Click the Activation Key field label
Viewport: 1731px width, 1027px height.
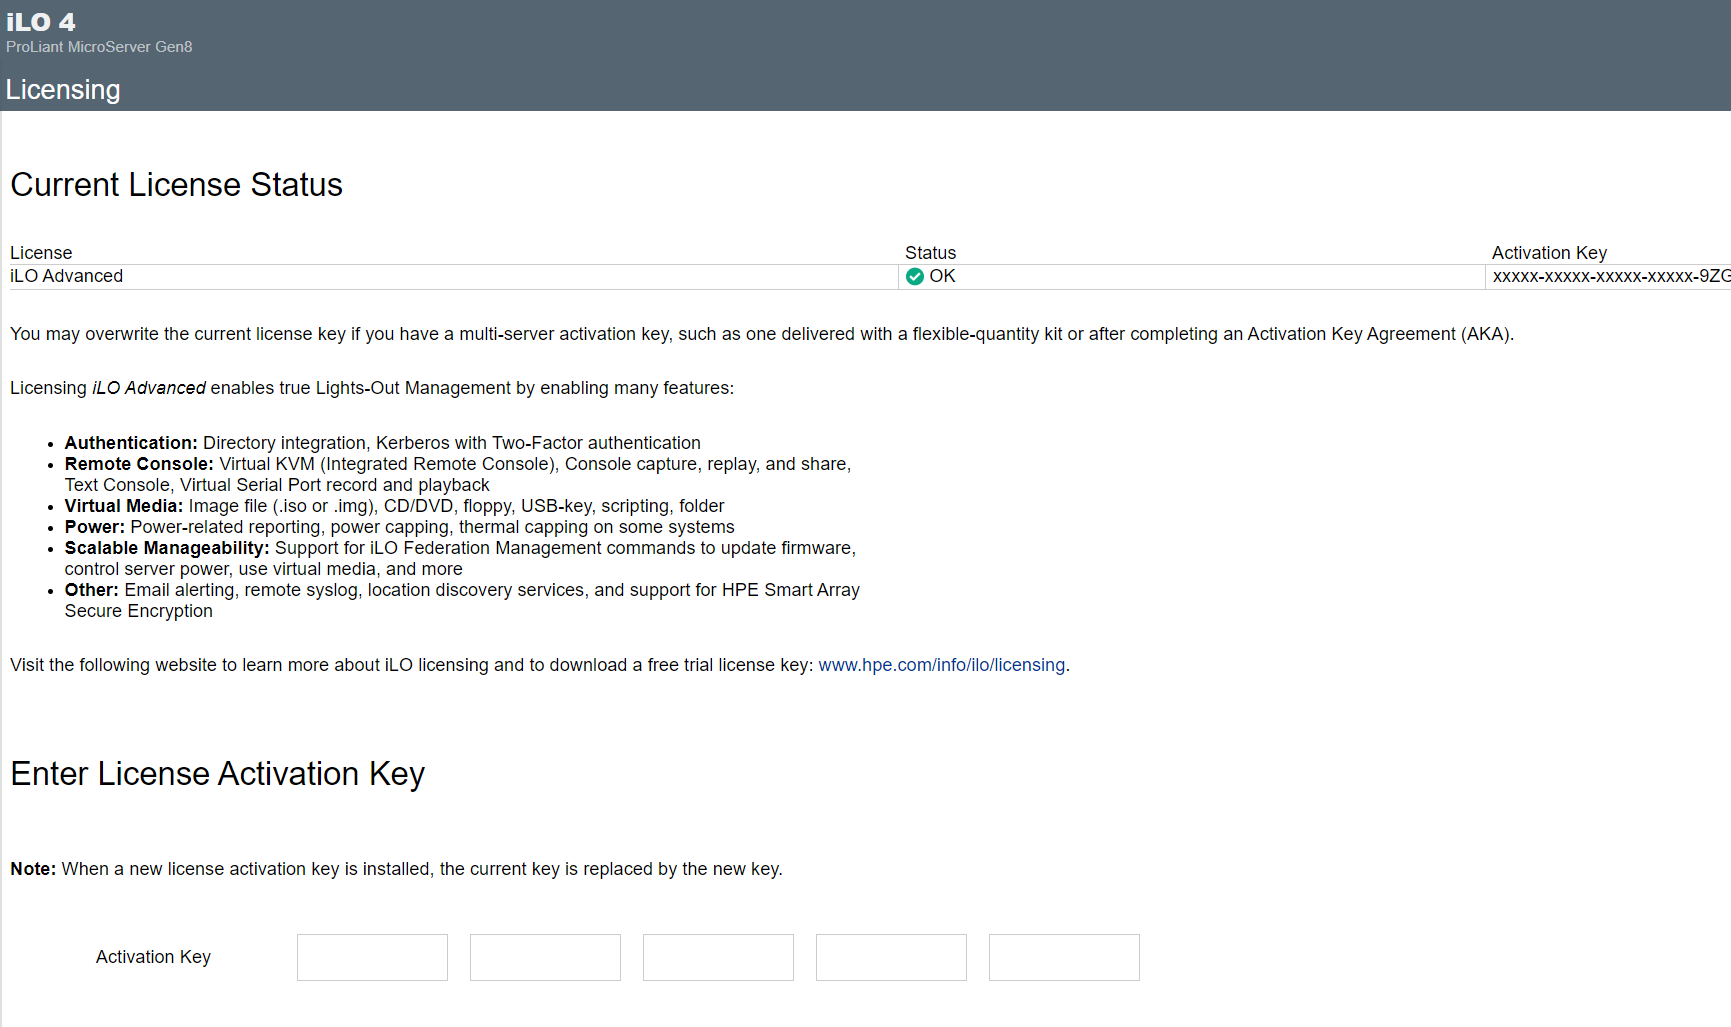153,957
